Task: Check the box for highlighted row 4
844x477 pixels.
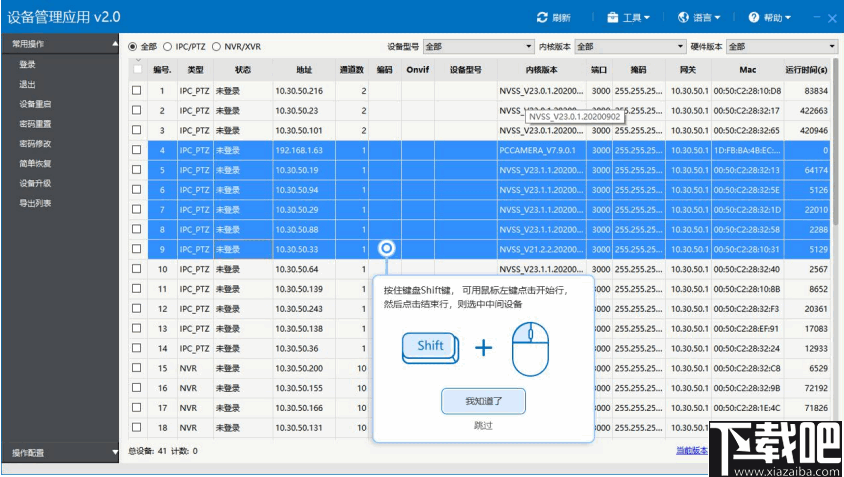Action: click(137, 150)
